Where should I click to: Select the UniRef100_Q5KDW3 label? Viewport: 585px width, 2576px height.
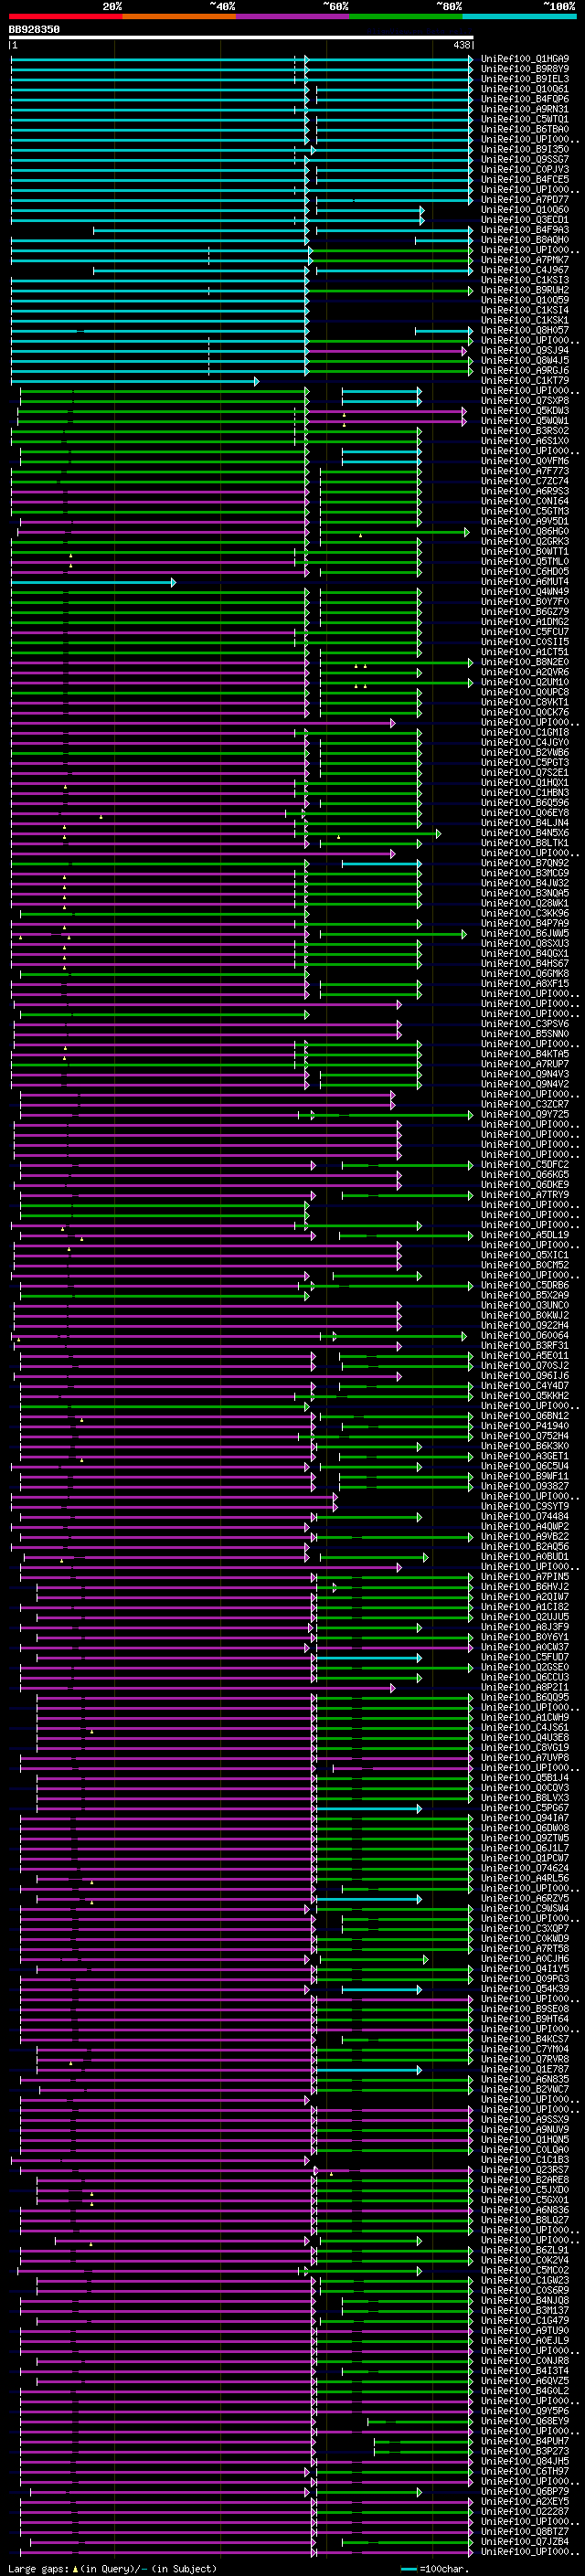pyautogui.click(x=524, y=411)
